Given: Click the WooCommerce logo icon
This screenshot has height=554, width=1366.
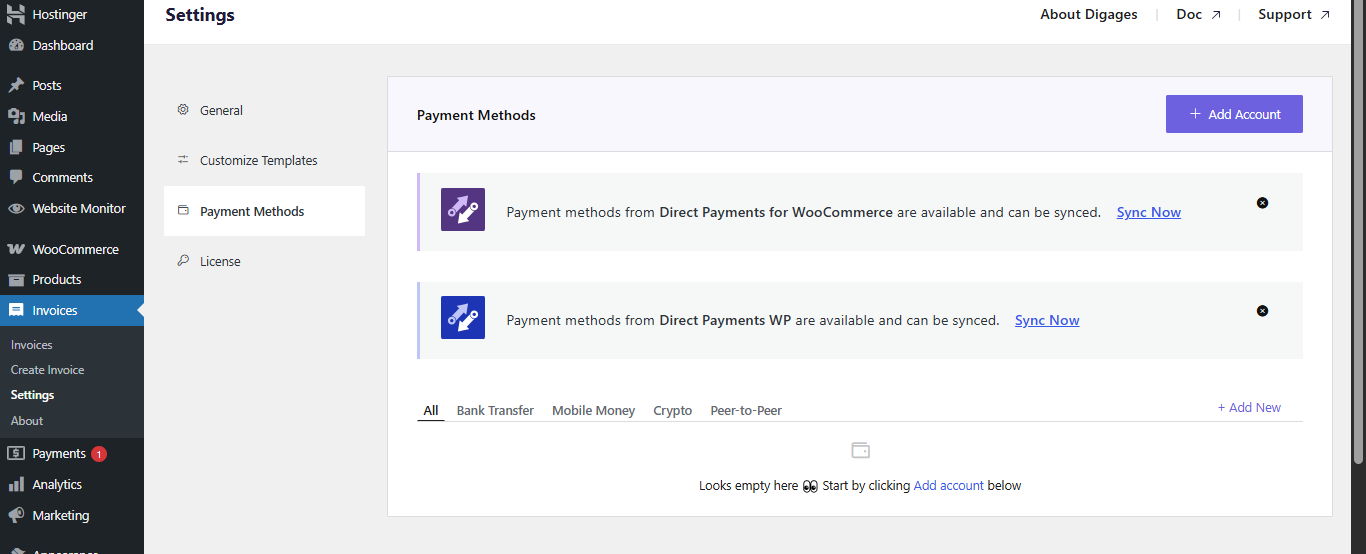Looking at the screenshot, I should (16, 249).
